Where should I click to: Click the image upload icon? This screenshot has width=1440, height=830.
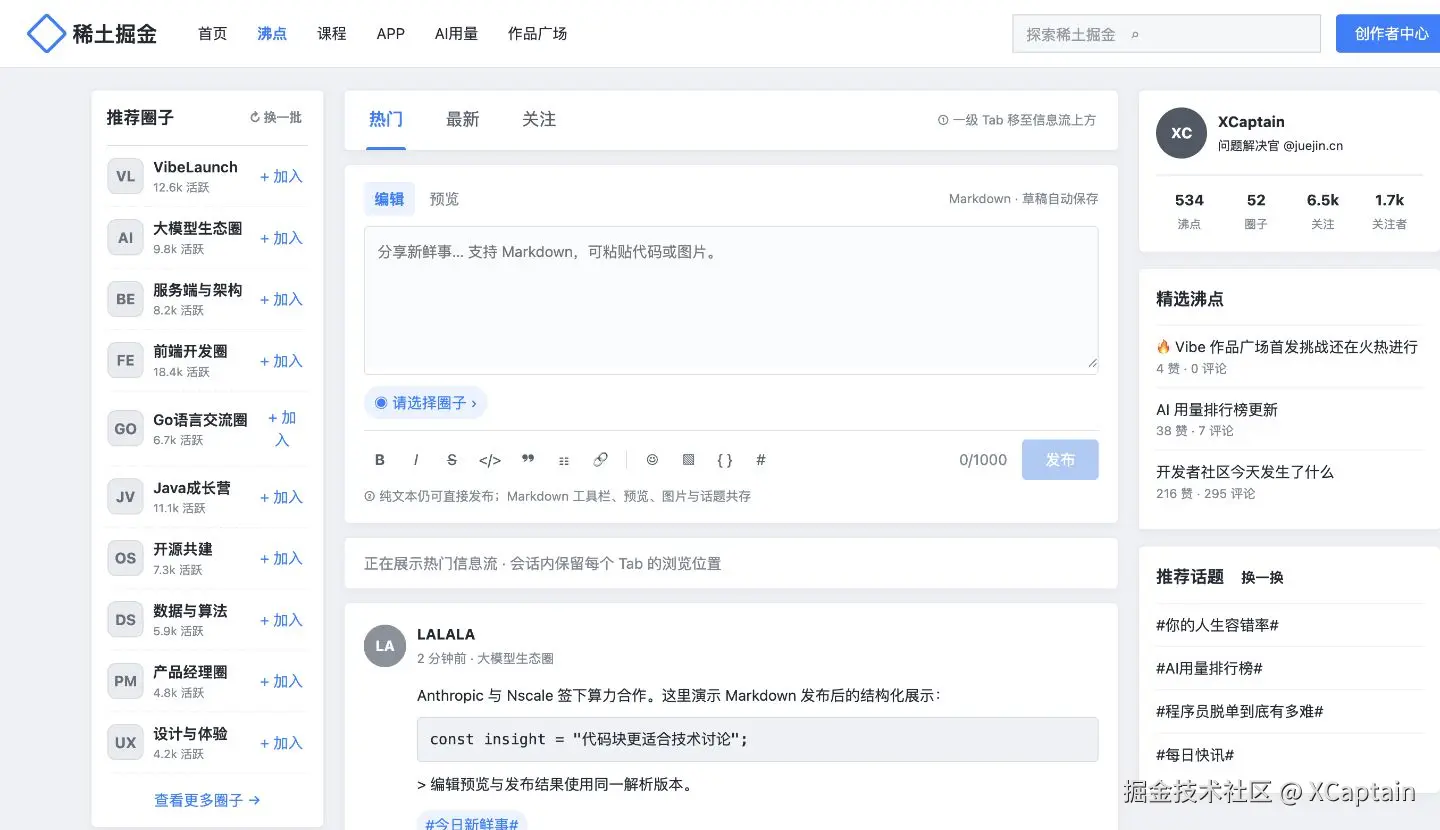[688, 460]
